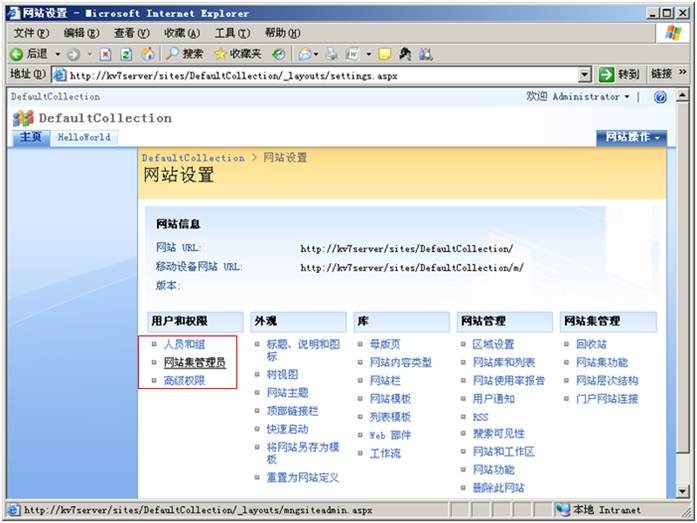Image resolution: width=697 pixels, height=523 pixels.
Task: Click the green Go (转到) arrow button
Action: click(x=606, y=75)
